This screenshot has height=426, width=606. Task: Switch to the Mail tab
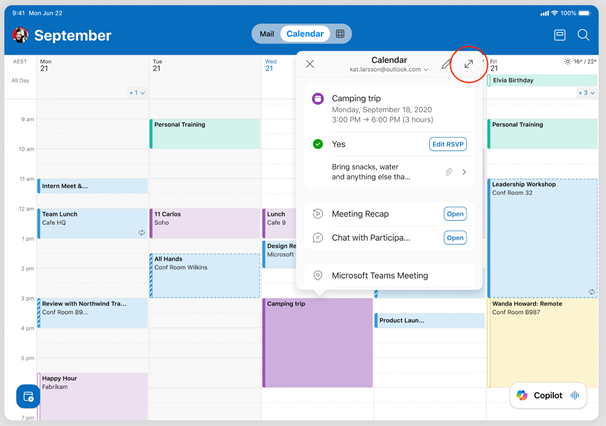coord(267,34)
